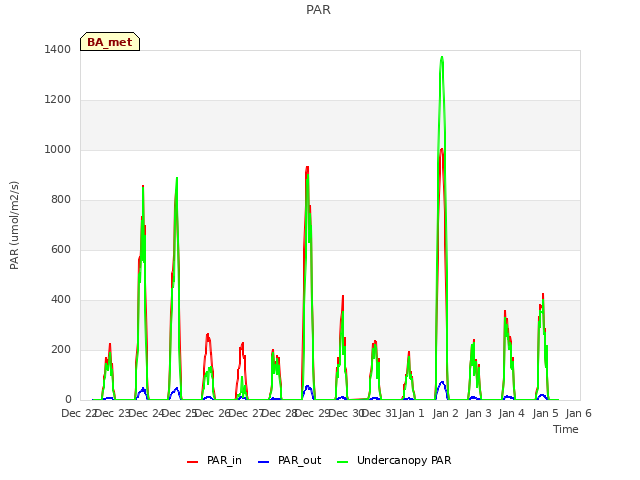Click the red PAR_in legend swatch
Image resolution: width=640 pixels, height=480 pixels.
(193, 462)
